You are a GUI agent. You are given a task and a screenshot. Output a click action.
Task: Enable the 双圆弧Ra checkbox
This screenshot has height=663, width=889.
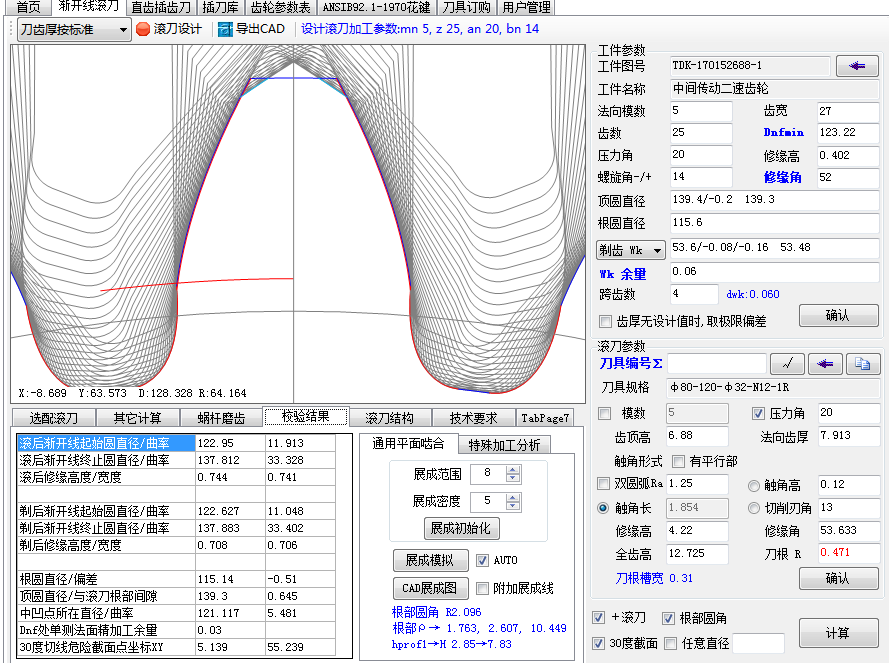pyautogui.click(x=604, y=483)
